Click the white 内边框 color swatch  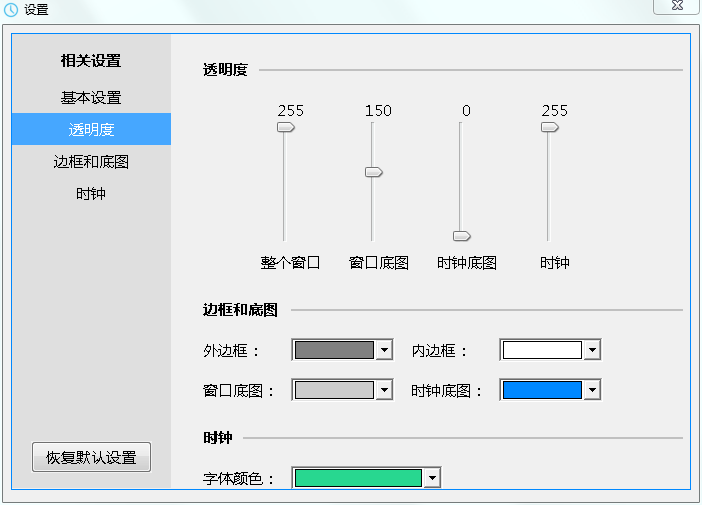tap(541, 350)
